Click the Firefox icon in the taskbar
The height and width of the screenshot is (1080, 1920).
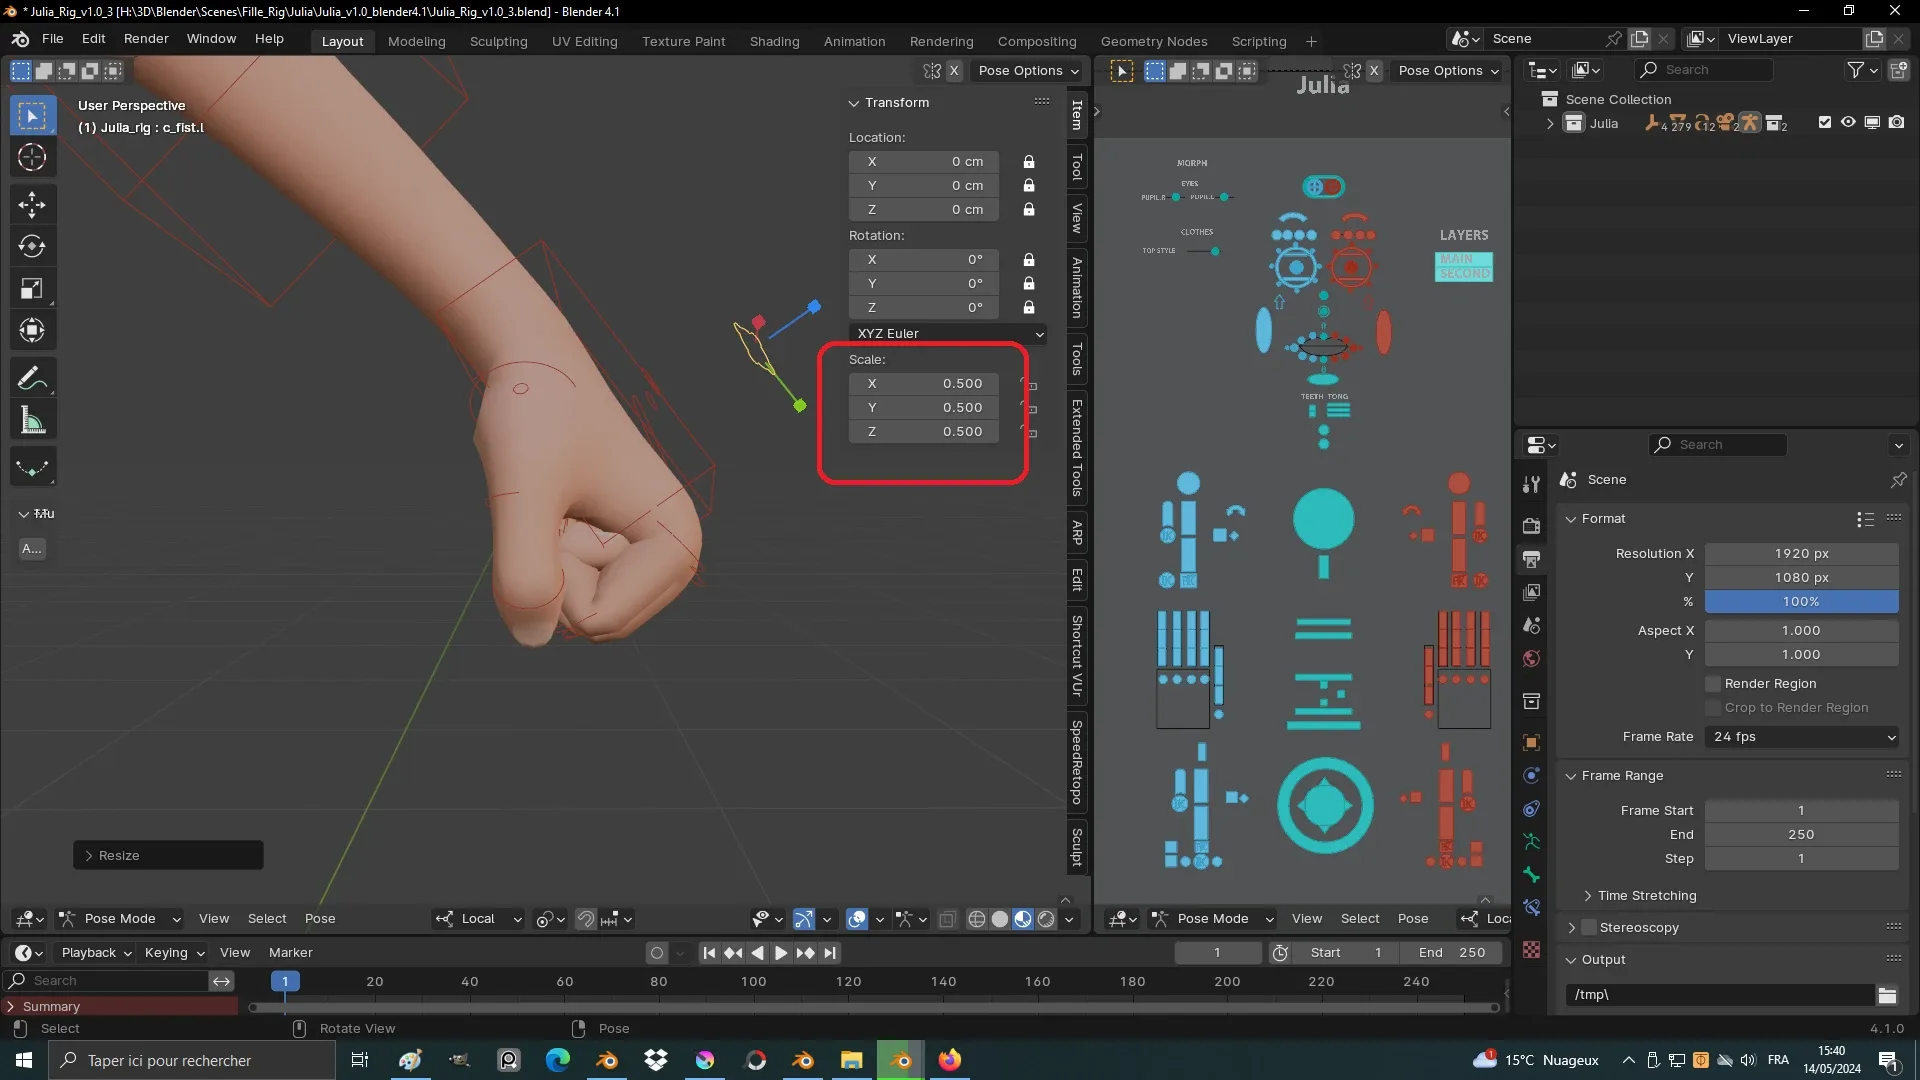[x=949, y=1060]
